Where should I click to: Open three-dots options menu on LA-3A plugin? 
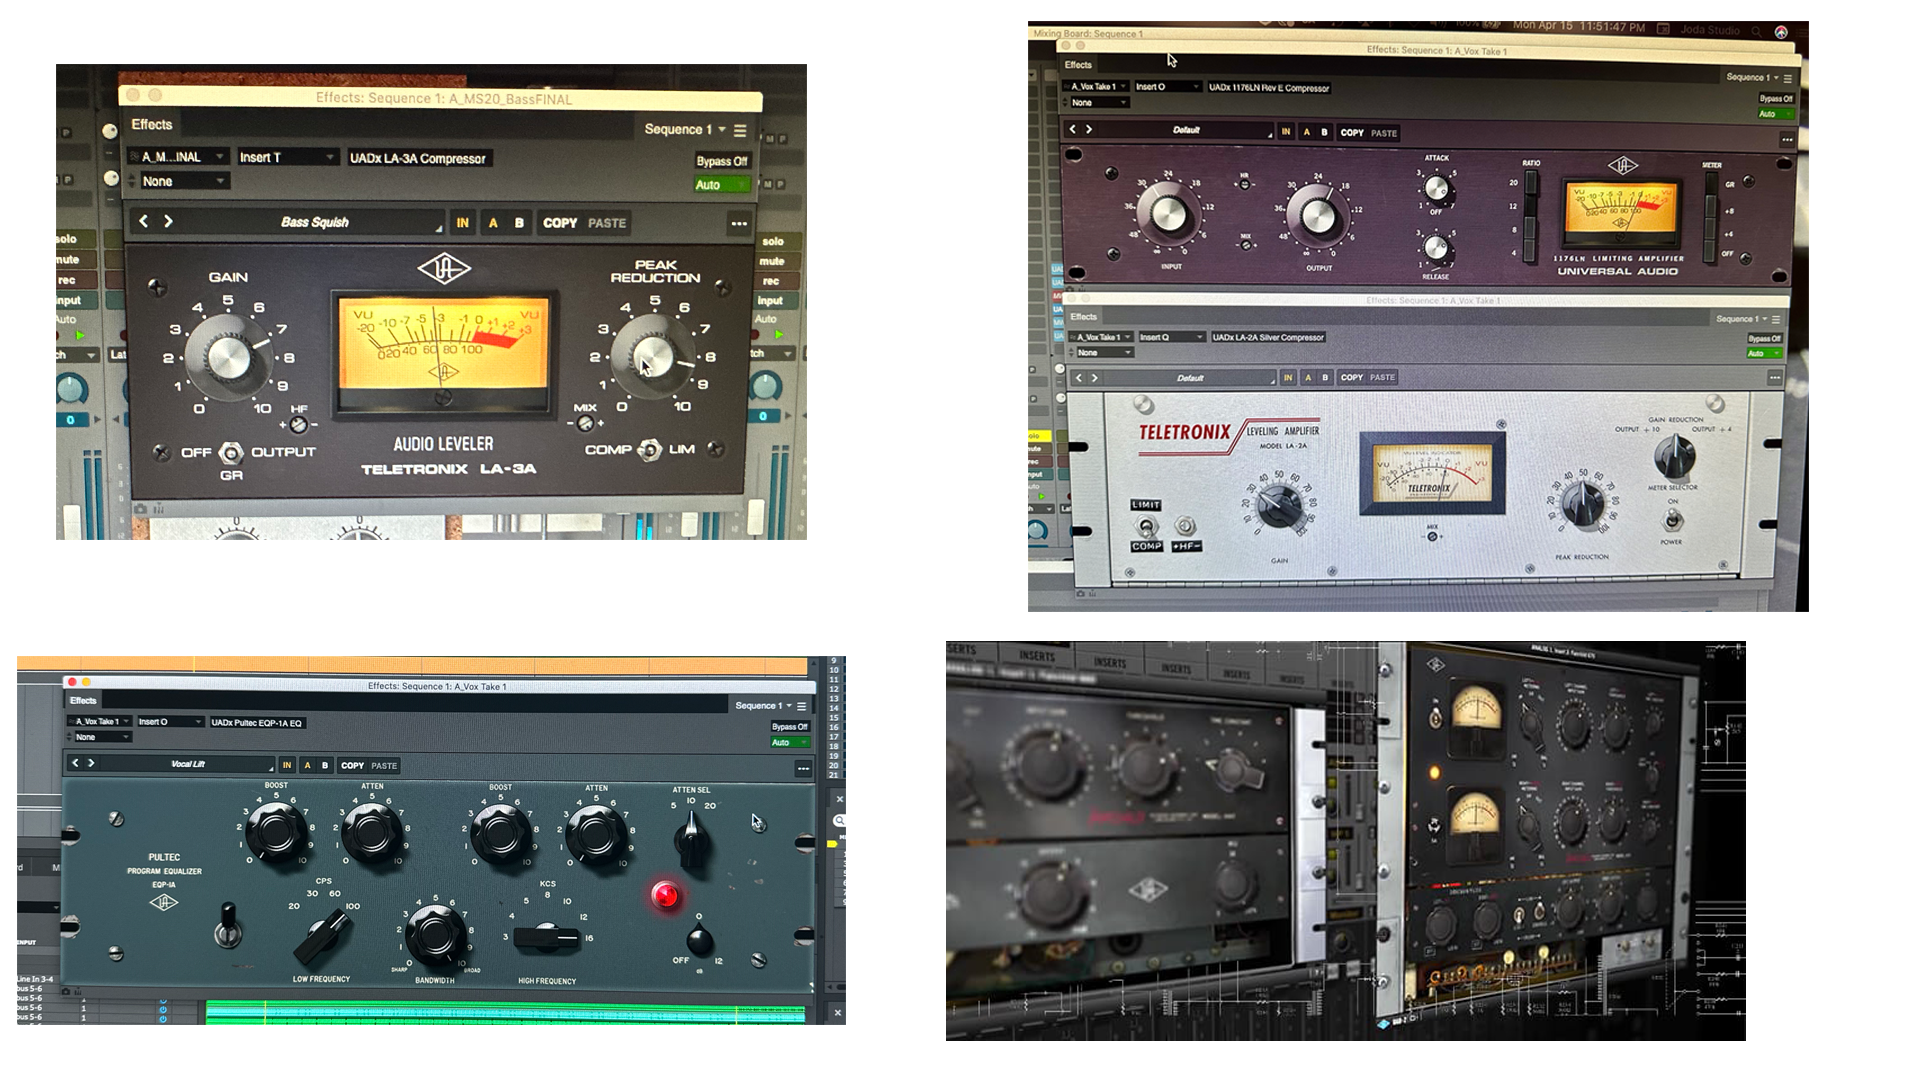click(x=739, y=223)
